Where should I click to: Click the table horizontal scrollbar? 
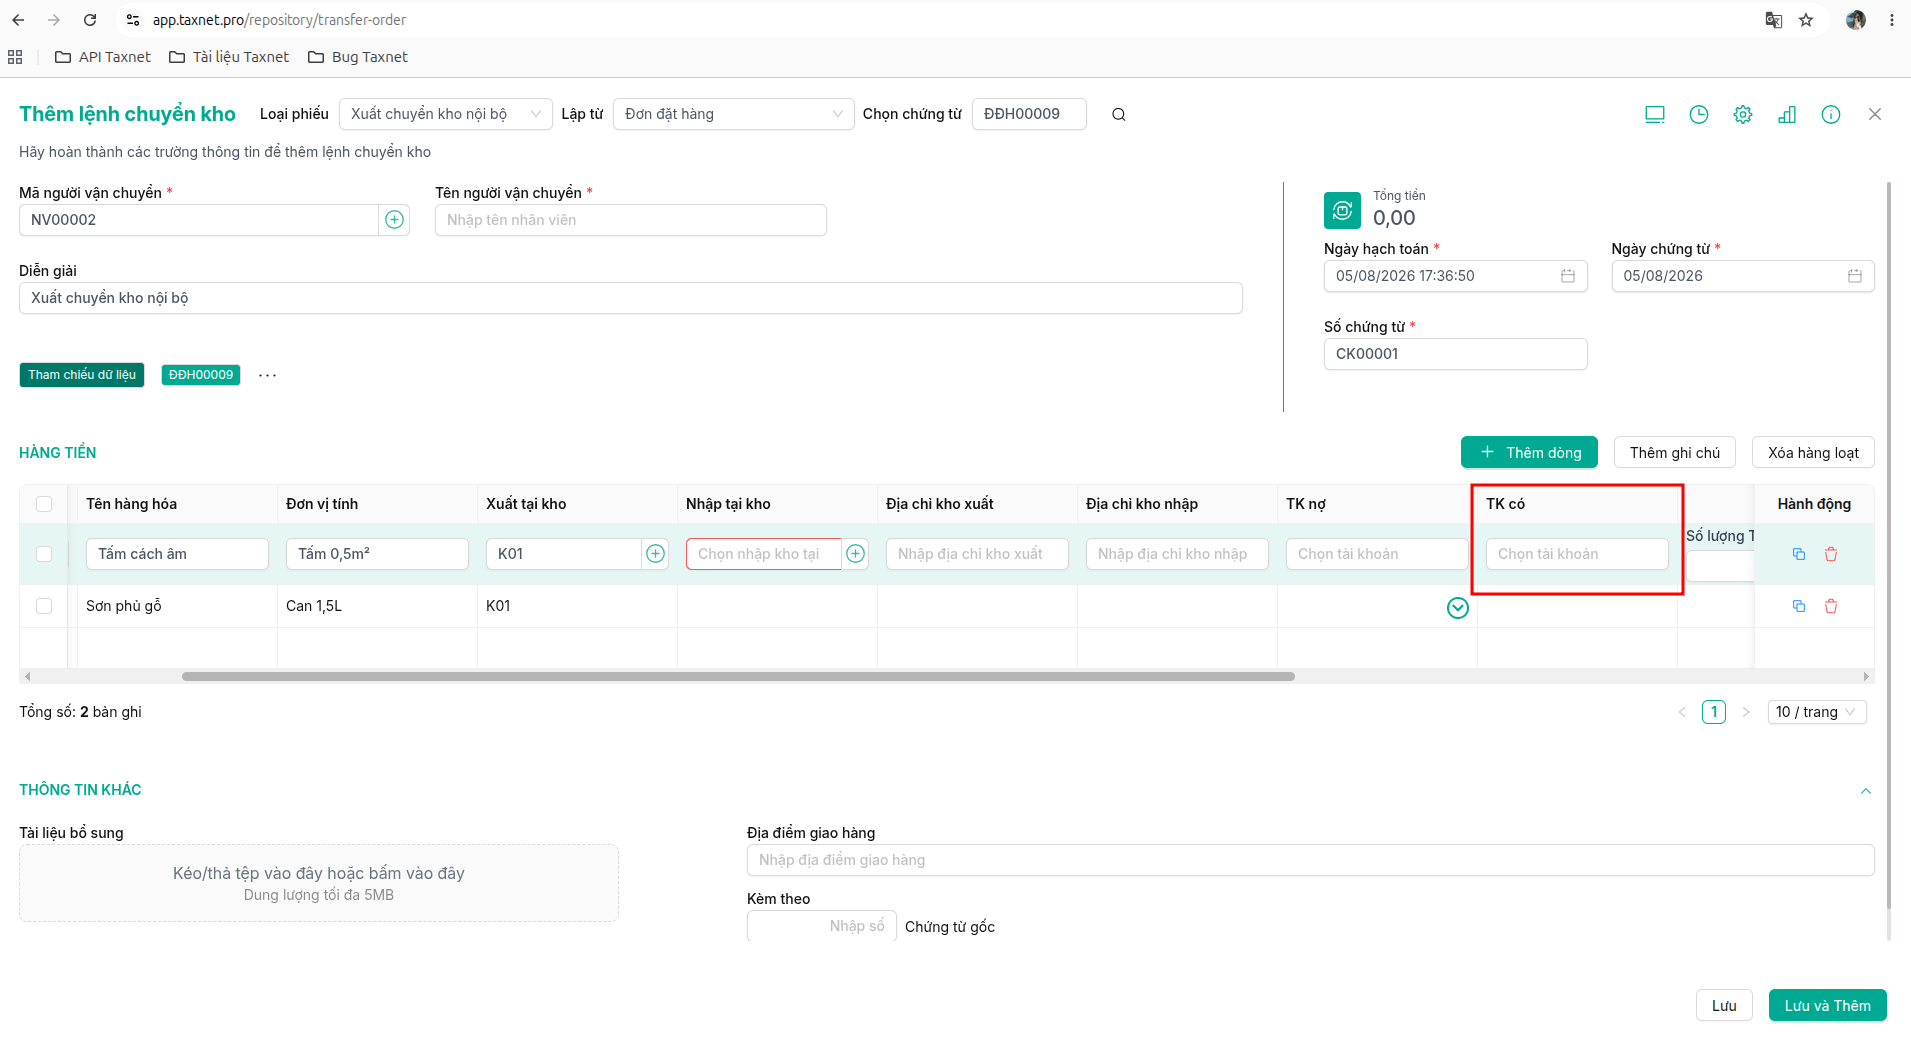[738, 677]
